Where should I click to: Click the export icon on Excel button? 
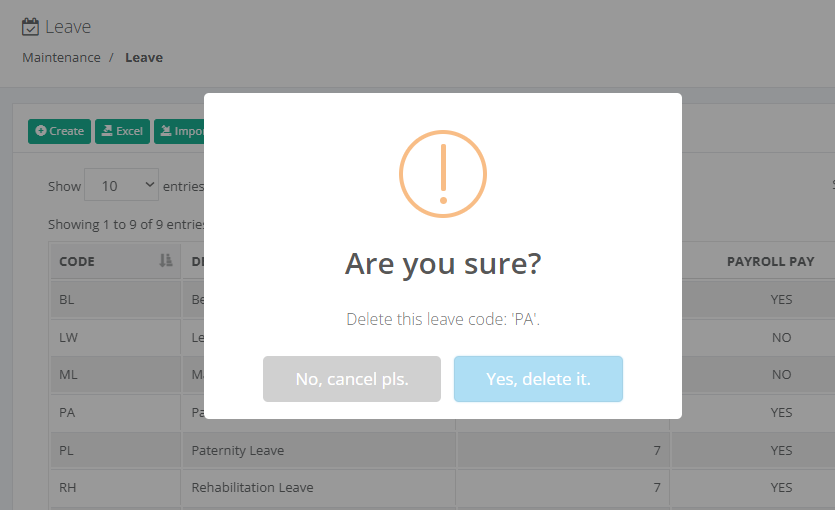pyautogui.click(x=107, y=130)
